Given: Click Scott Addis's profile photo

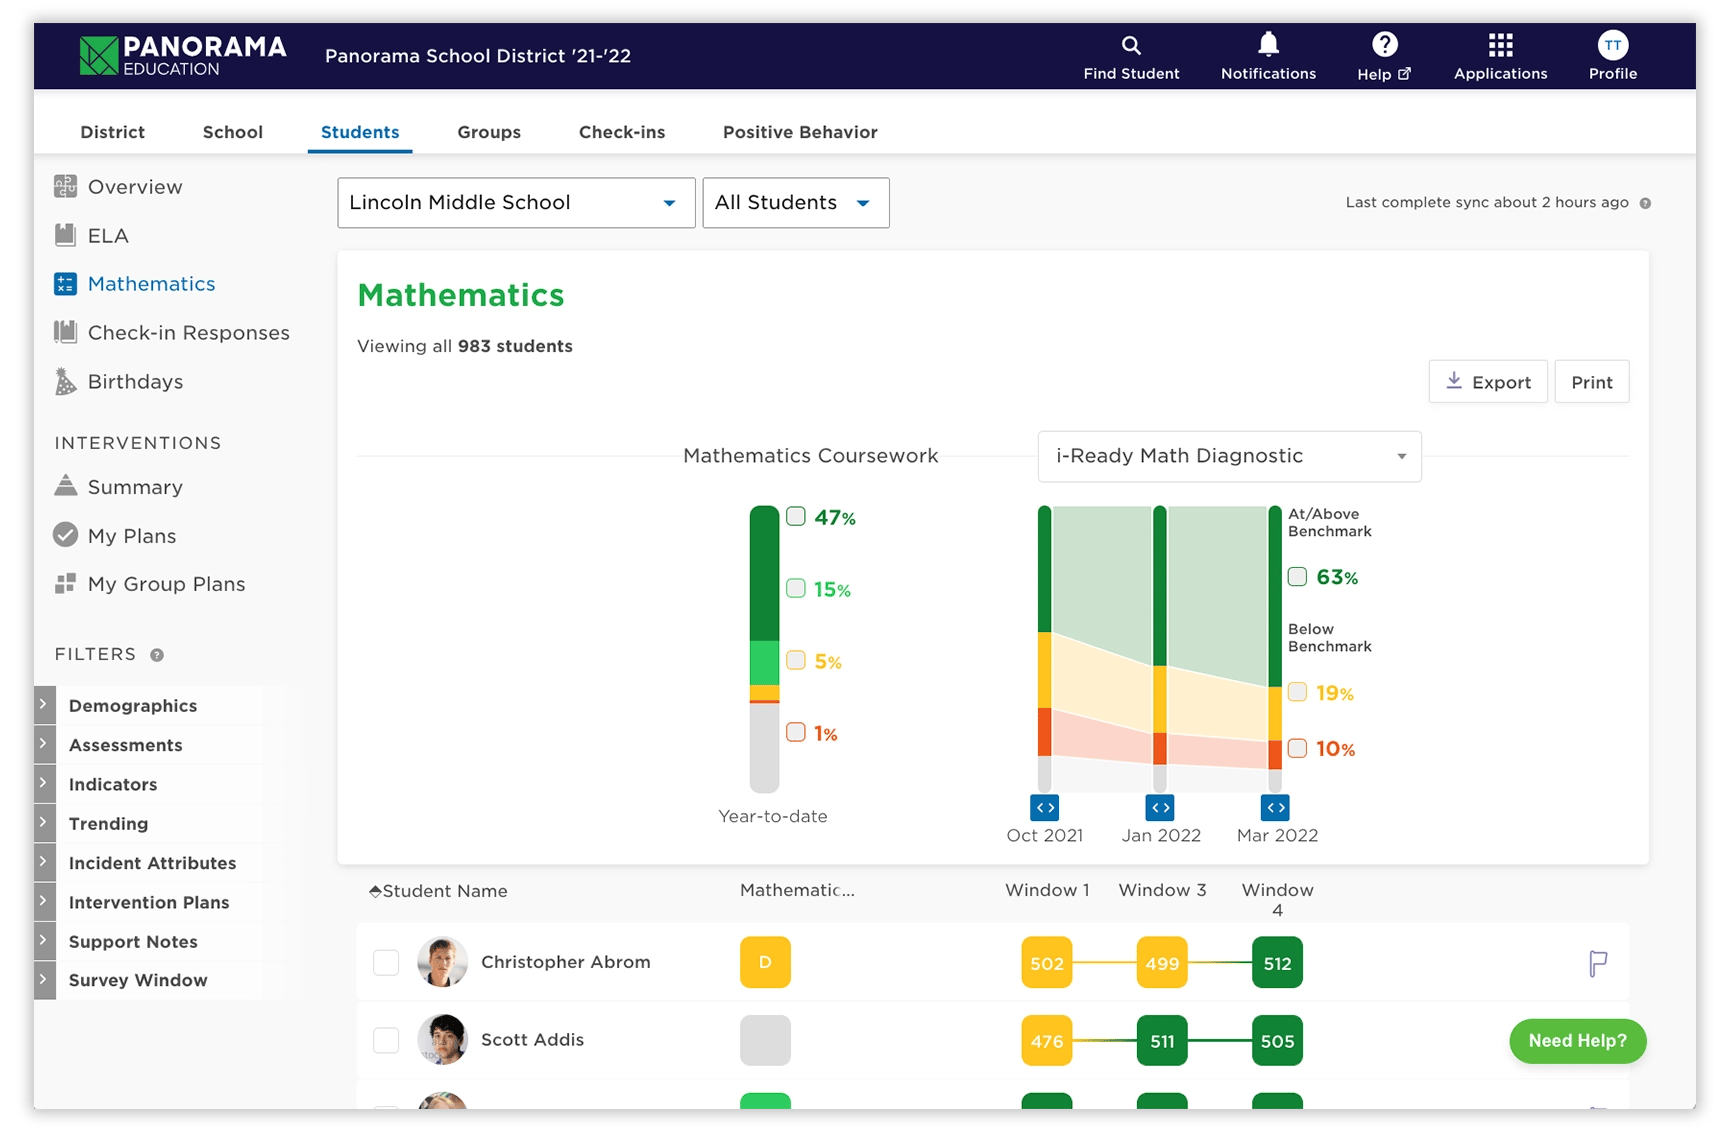Looking at the screenshot, I should point(442,1040).
